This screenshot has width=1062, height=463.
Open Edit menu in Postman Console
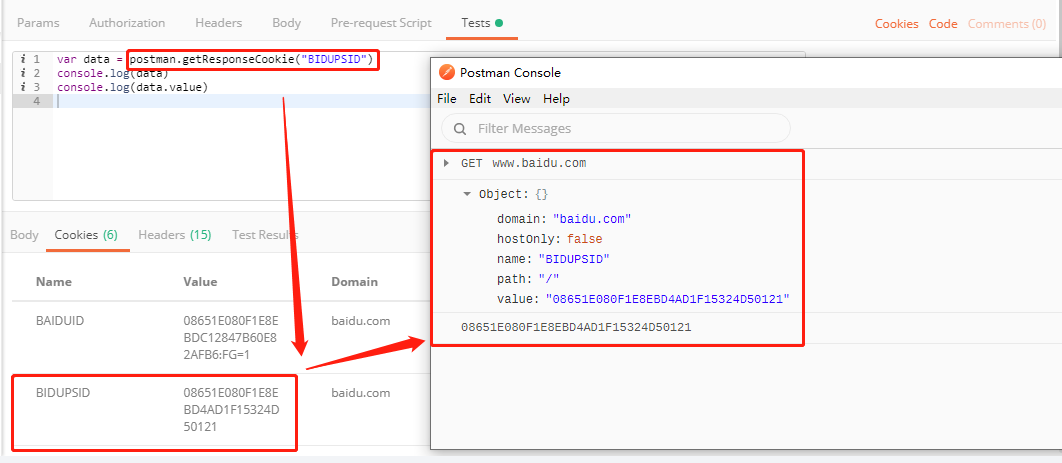coord(480,99)
